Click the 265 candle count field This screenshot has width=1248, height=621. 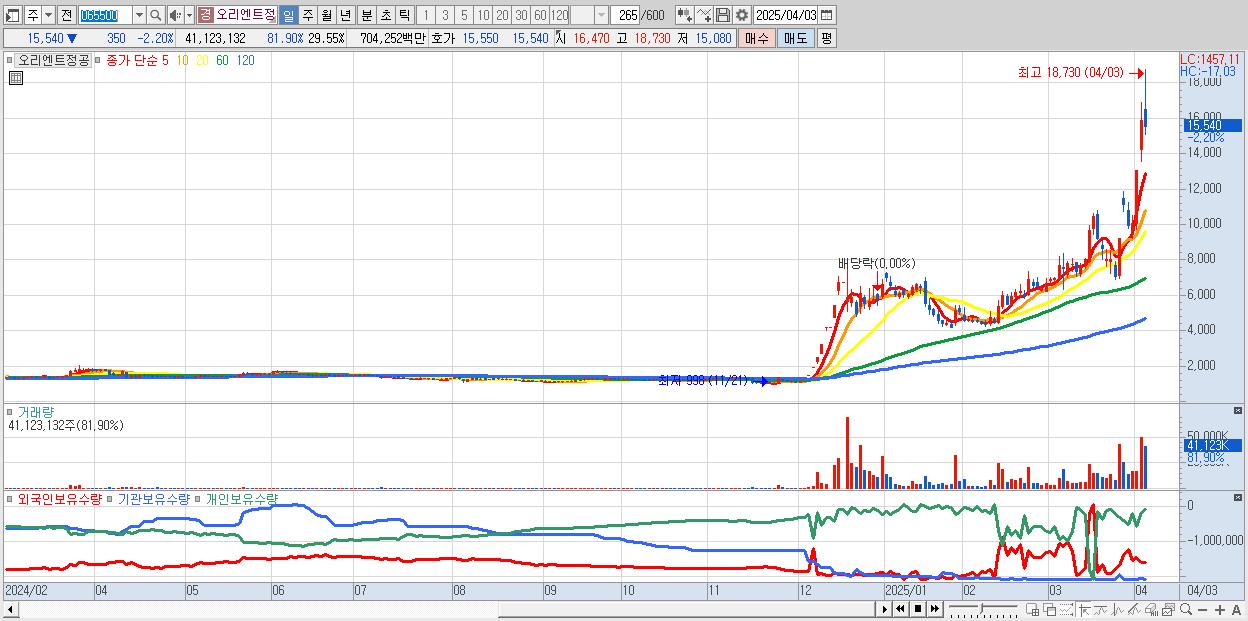tap(626, 15)
